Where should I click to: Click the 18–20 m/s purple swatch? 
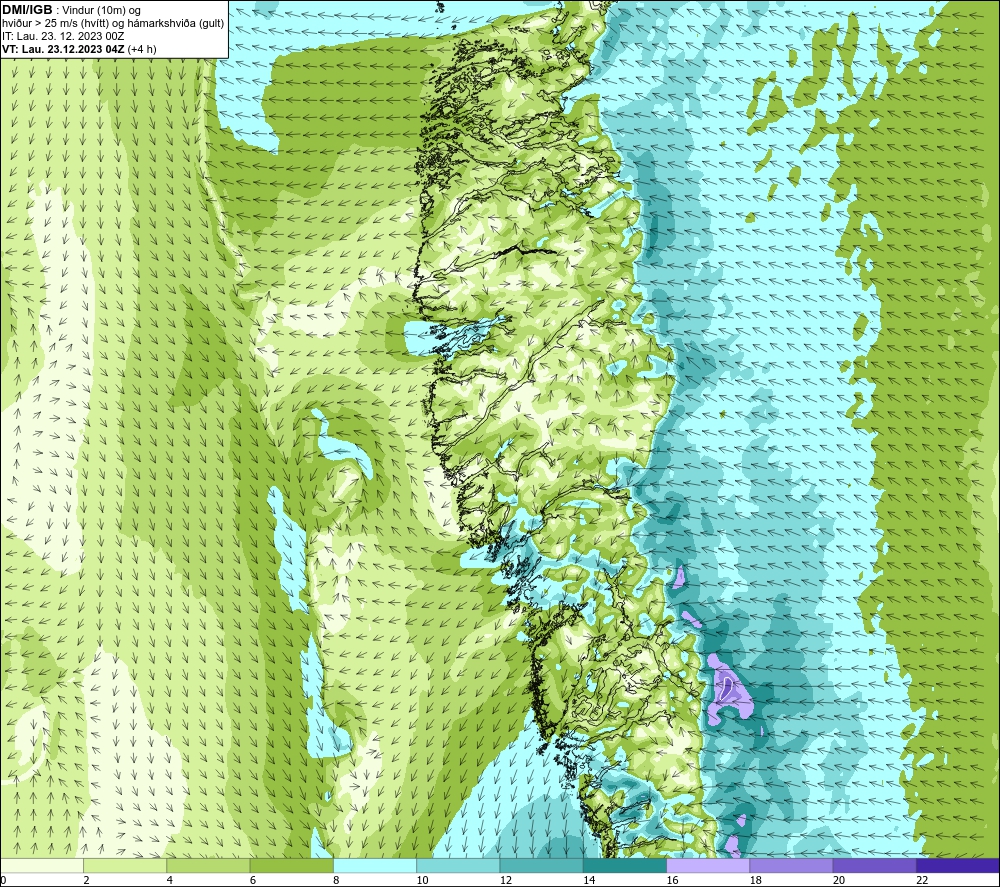pyautogui.click(x=791, y=865)
